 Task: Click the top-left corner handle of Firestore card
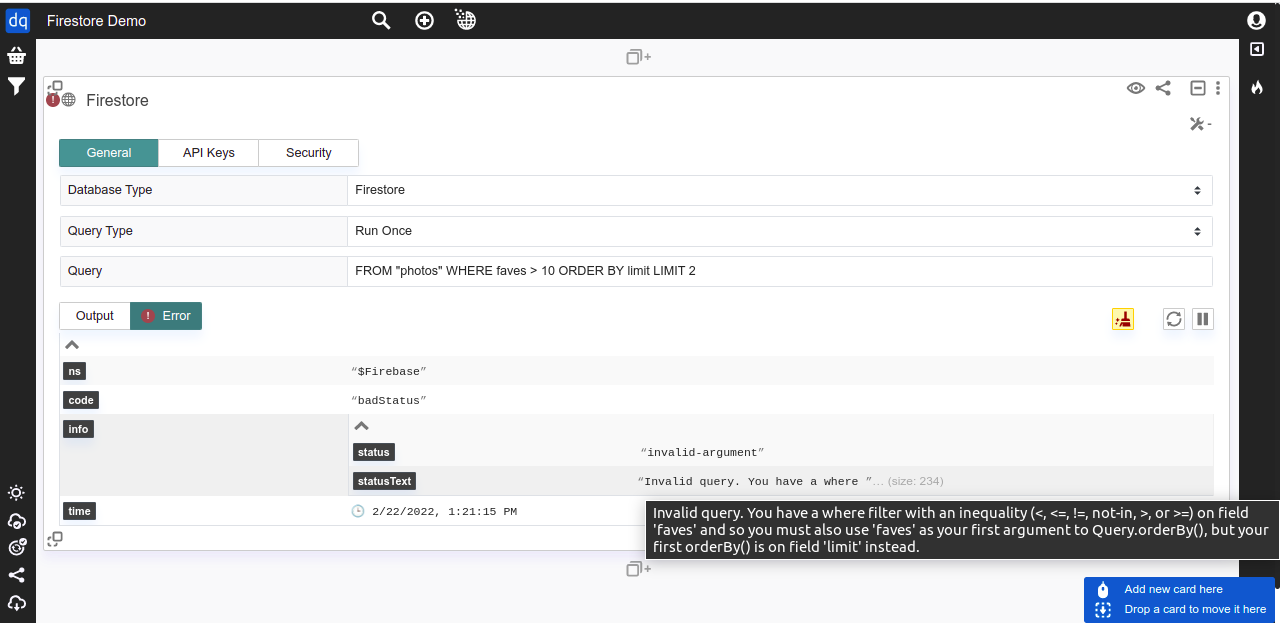click(55, 87)
